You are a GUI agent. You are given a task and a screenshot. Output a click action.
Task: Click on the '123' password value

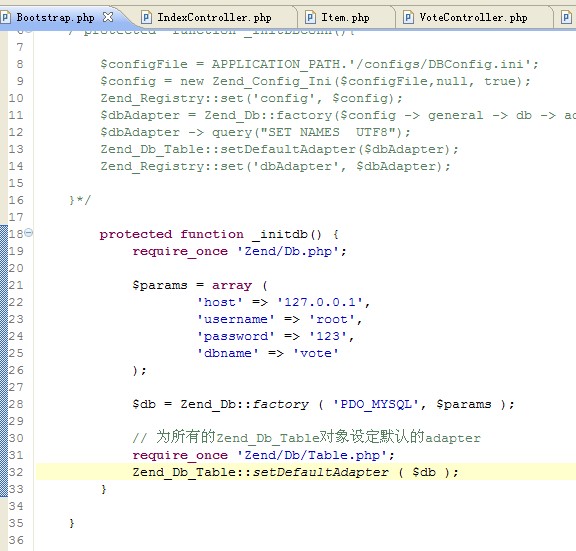pyautogui.click(x=328, y=336)
